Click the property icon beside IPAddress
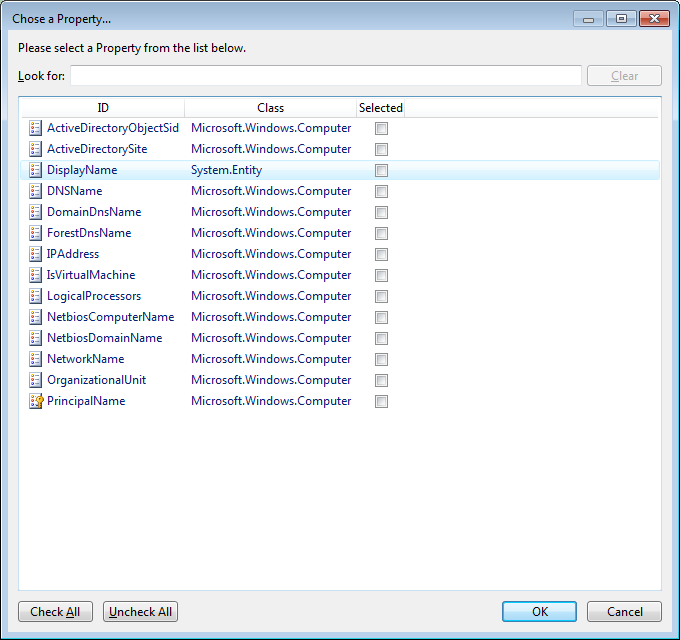 point(35,254)
